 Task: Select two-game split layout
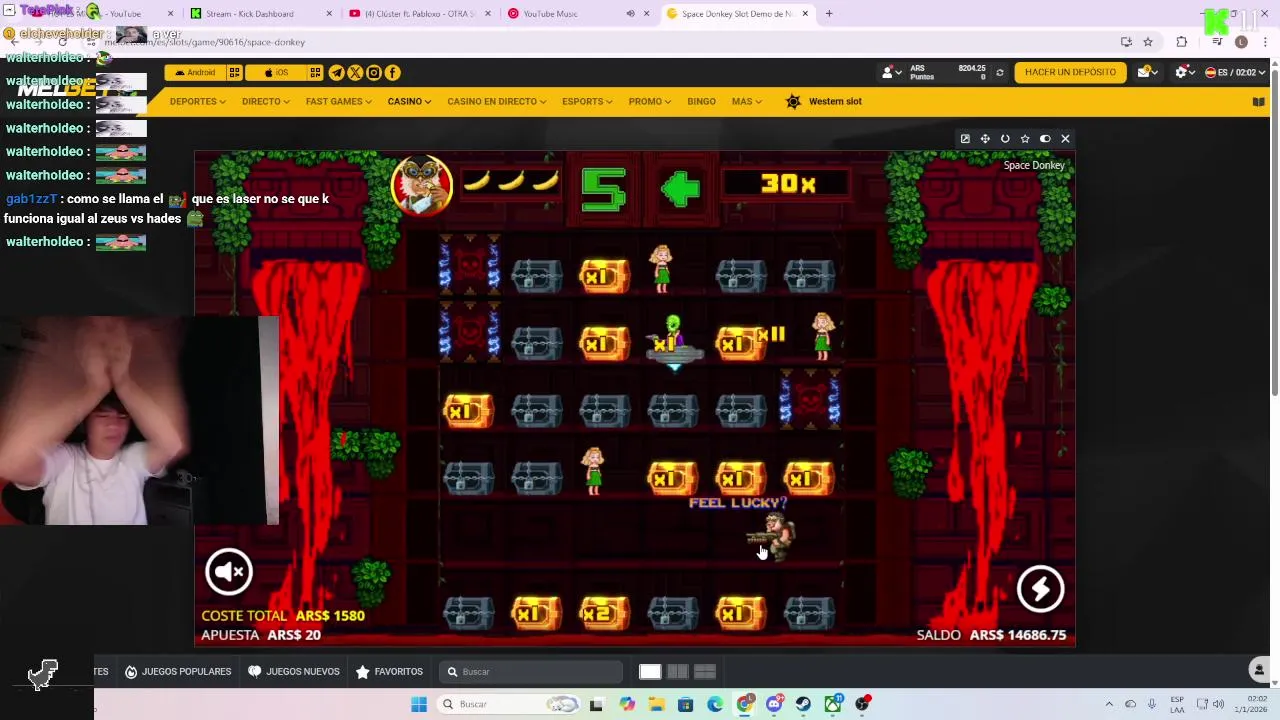(677, 672)
